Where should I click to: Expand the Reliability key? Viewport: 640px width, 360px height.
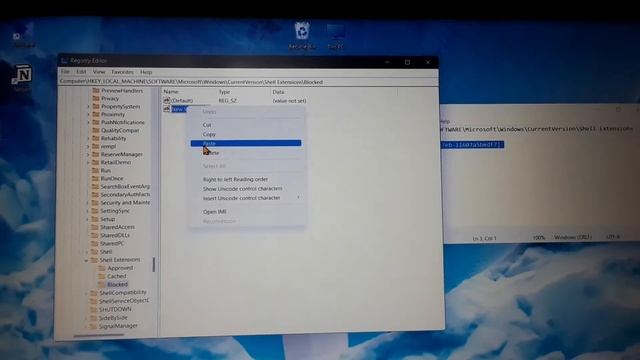[89, 139]
